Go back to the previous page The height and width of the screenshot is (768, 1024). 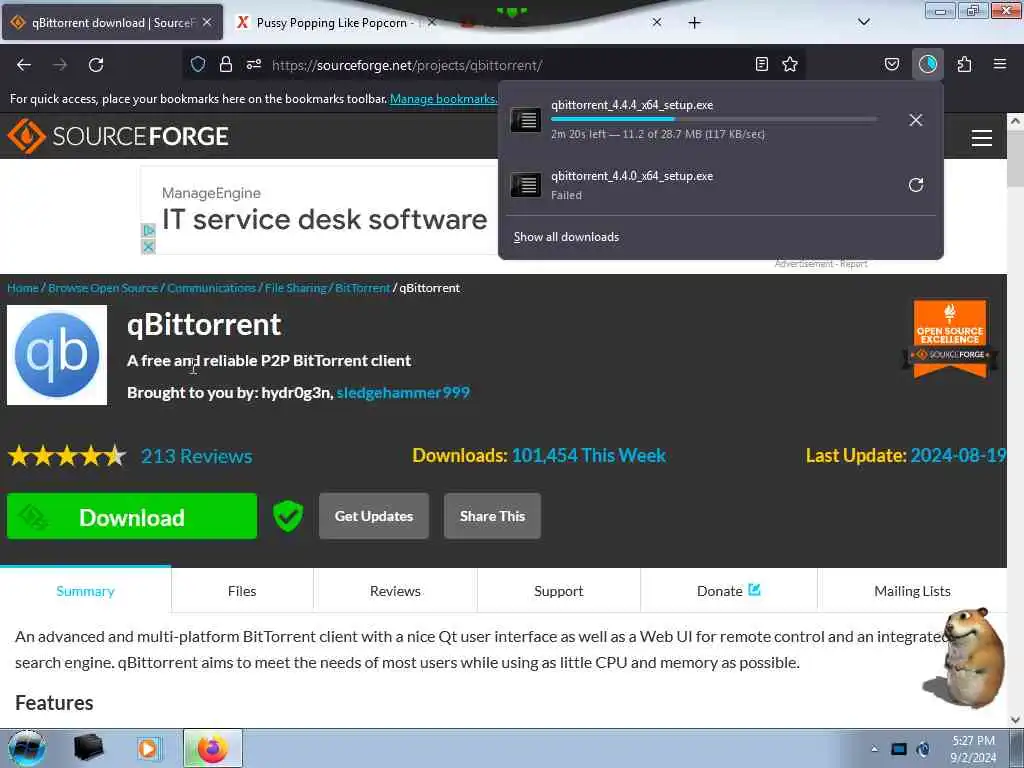pyautogui.click(x=24, y=65)
